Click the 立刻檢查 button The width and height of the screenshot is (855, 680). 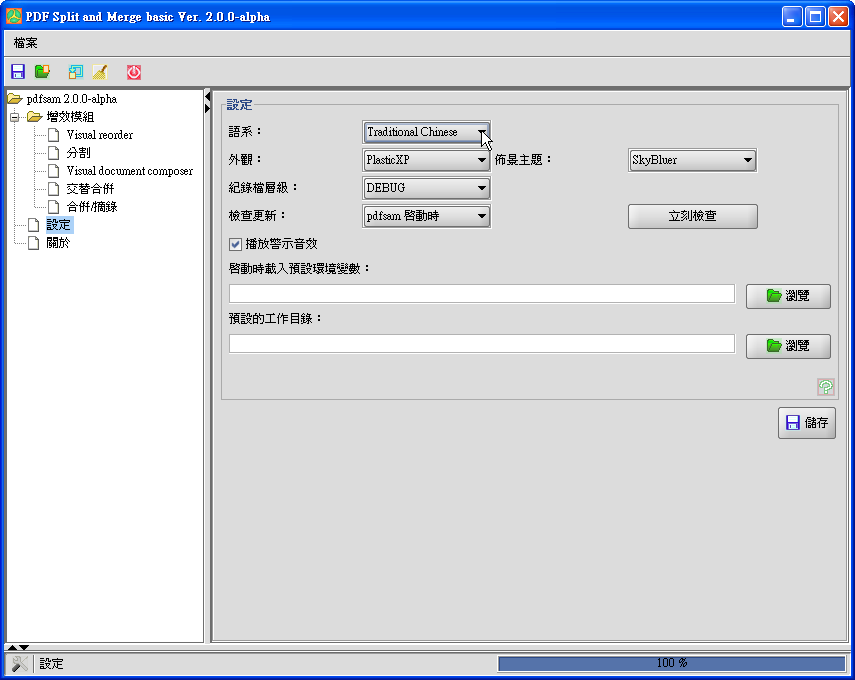point(693,216)
